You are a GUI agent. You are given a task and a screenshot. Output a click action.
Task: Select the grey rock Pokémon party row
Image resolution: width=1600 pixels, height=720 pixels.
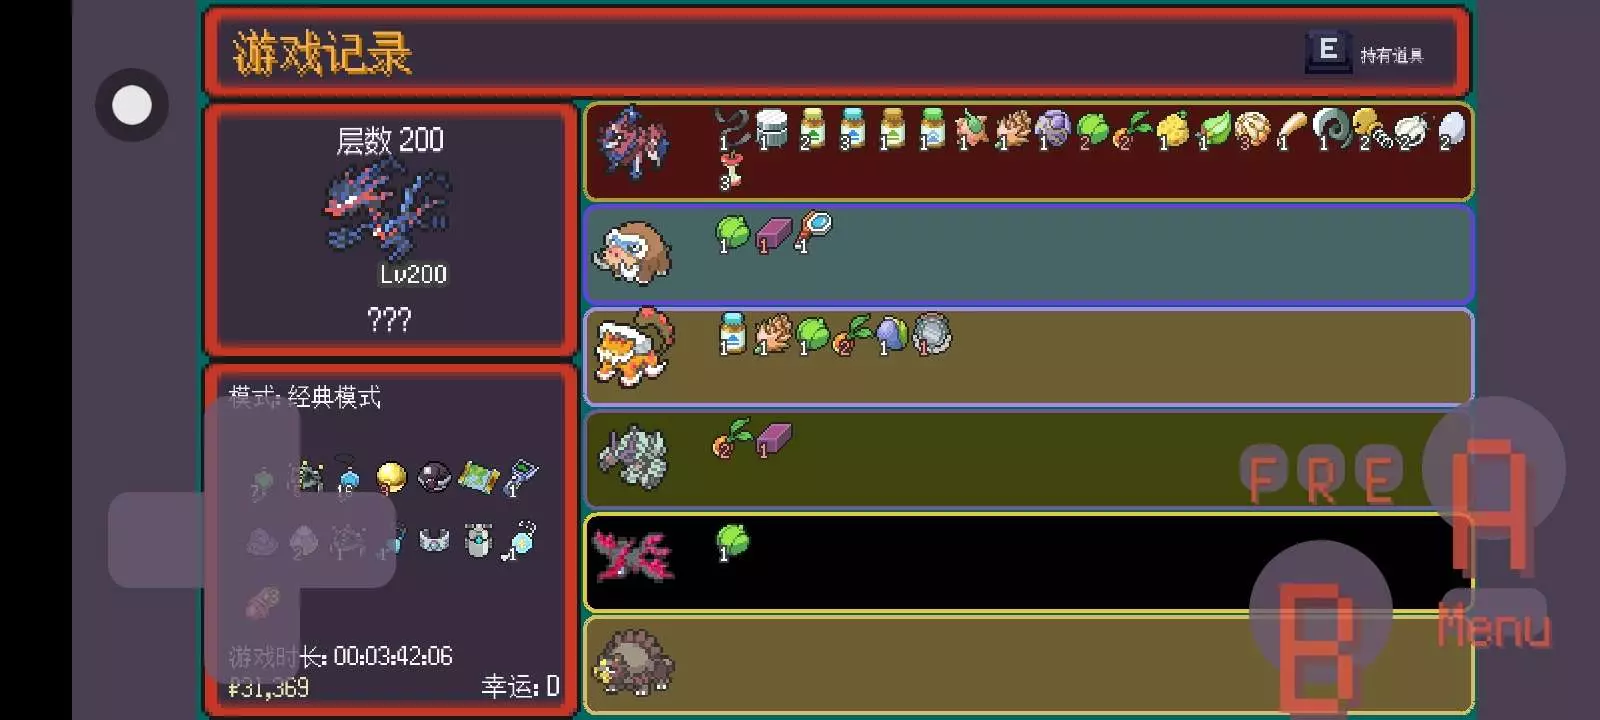point(1028,459)
